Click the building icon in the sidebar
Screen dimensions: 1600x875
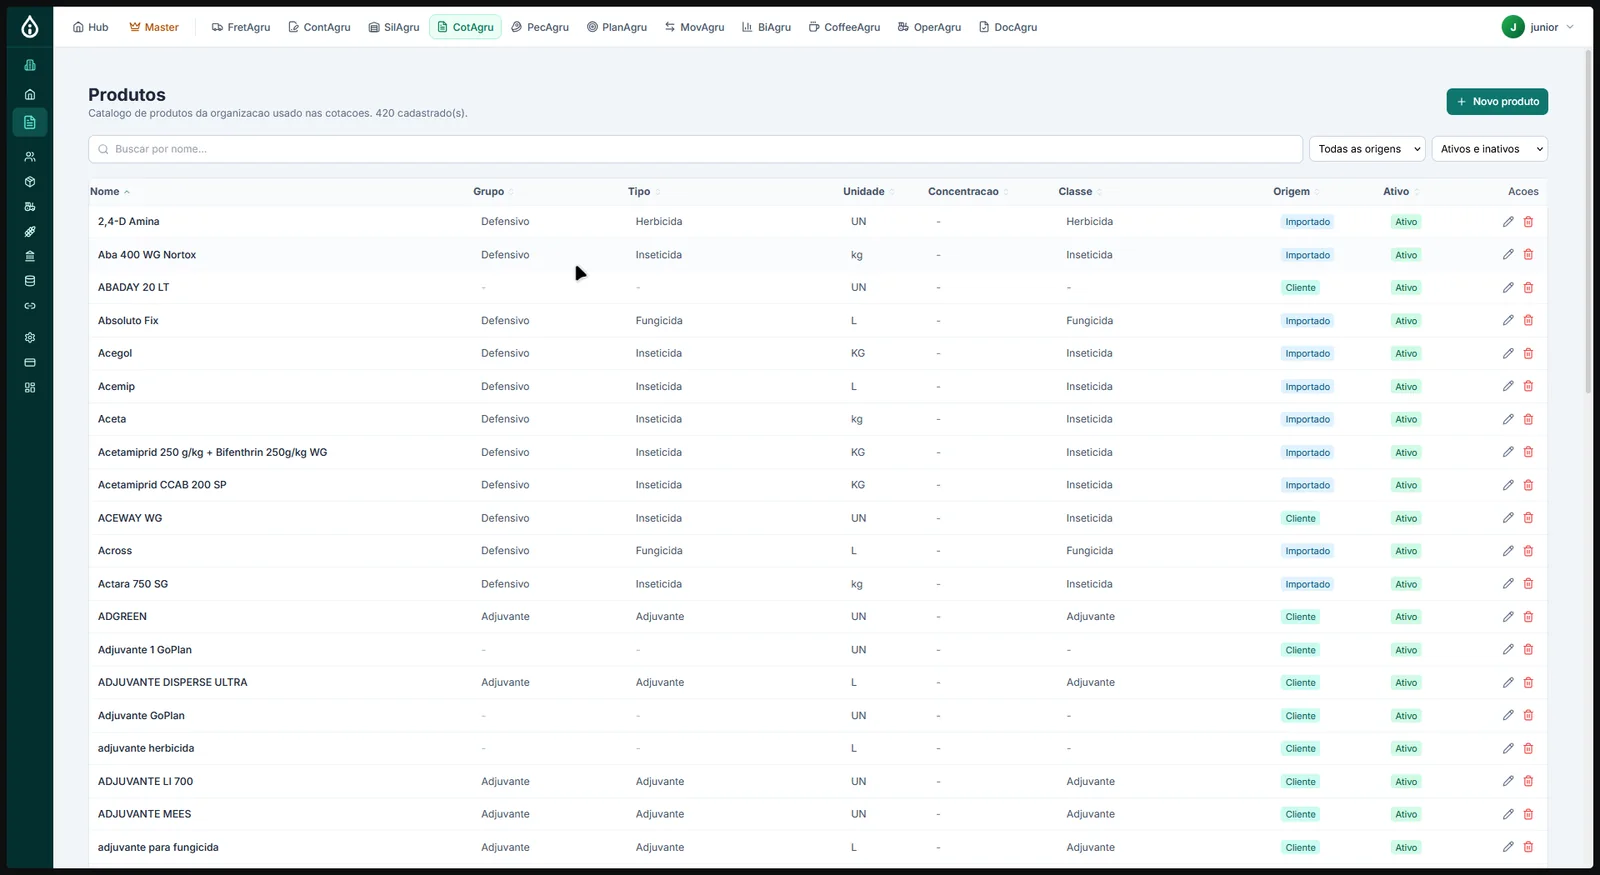coord(30,65)
